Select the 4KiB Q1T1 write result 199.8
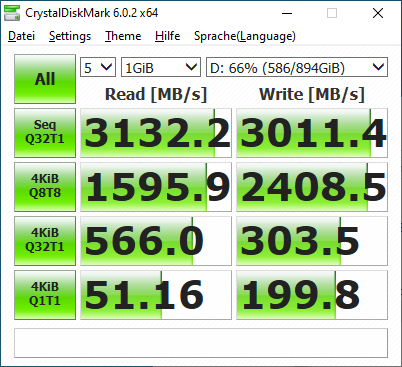This screenshot has height=367, width=402. tap(312, 295)
